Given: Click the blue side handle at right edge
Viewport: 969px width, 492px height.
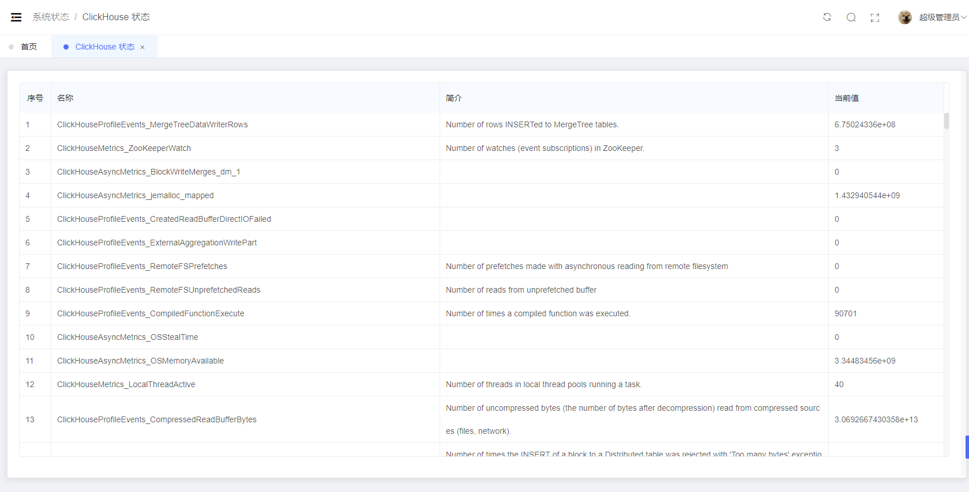Looking at the screenshot, I should pos(967,447).
